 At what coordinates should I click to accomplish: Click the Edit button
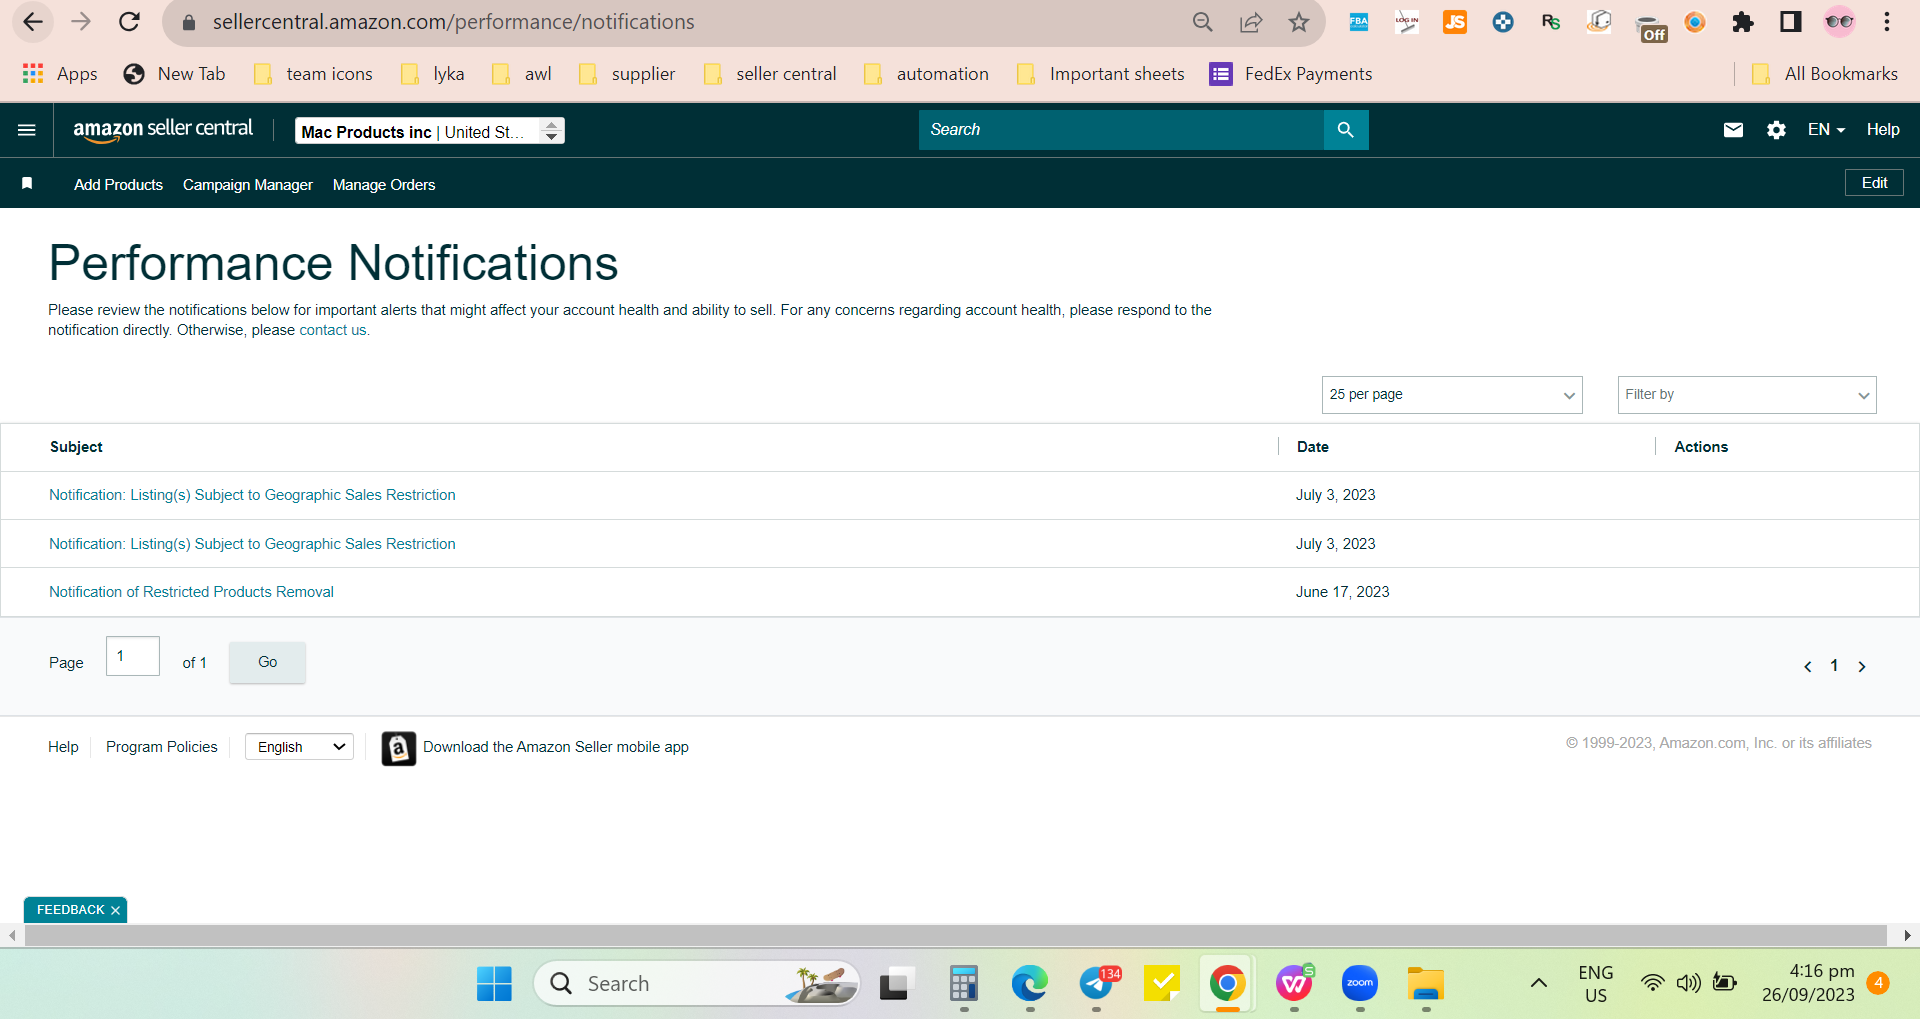point(1874,183)
